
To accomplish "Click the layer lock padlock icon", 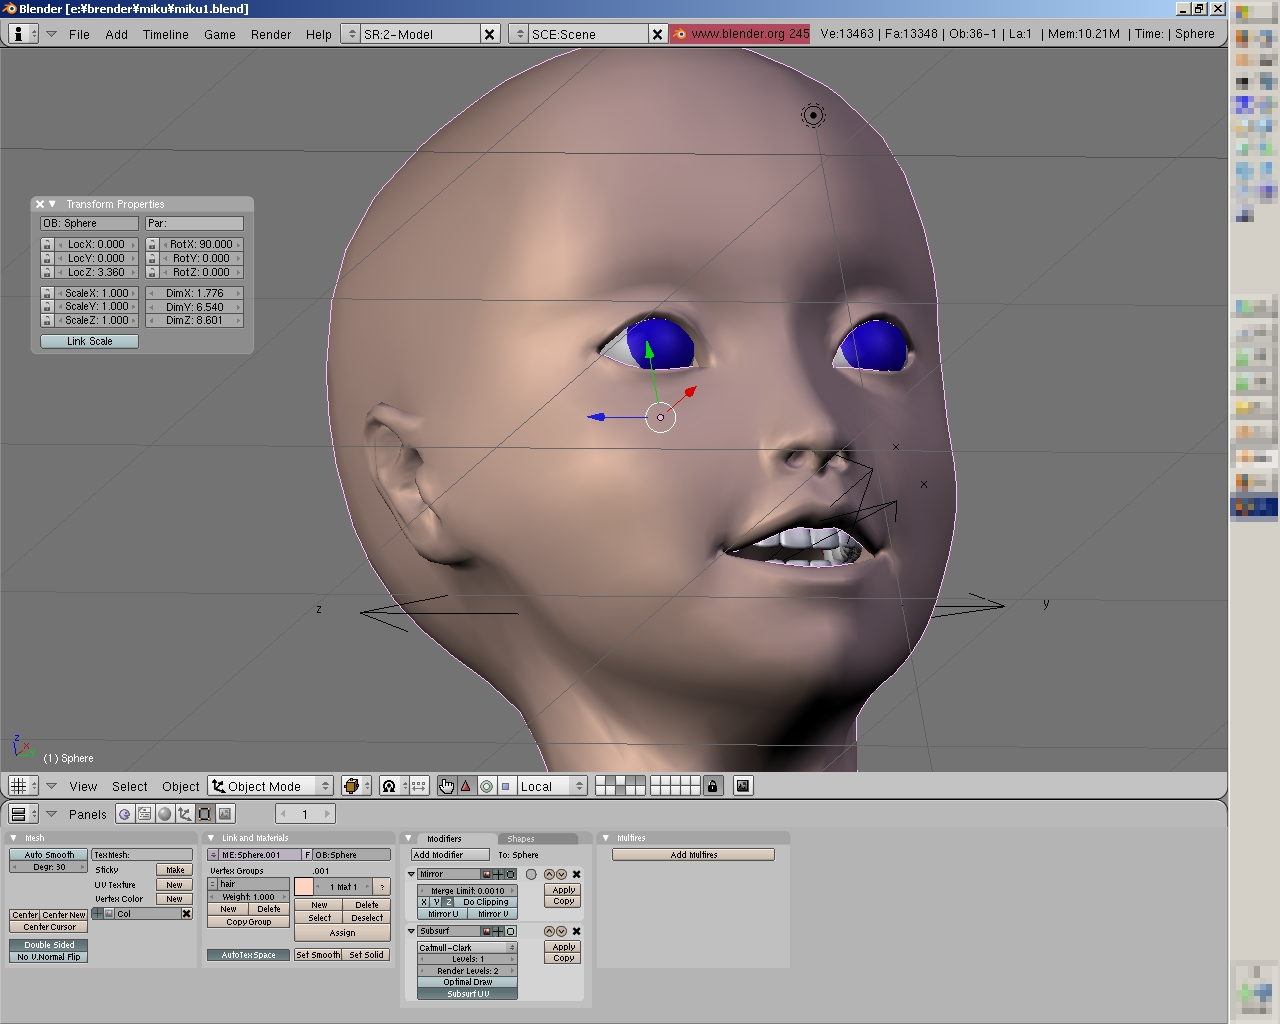I will point(712,786).
